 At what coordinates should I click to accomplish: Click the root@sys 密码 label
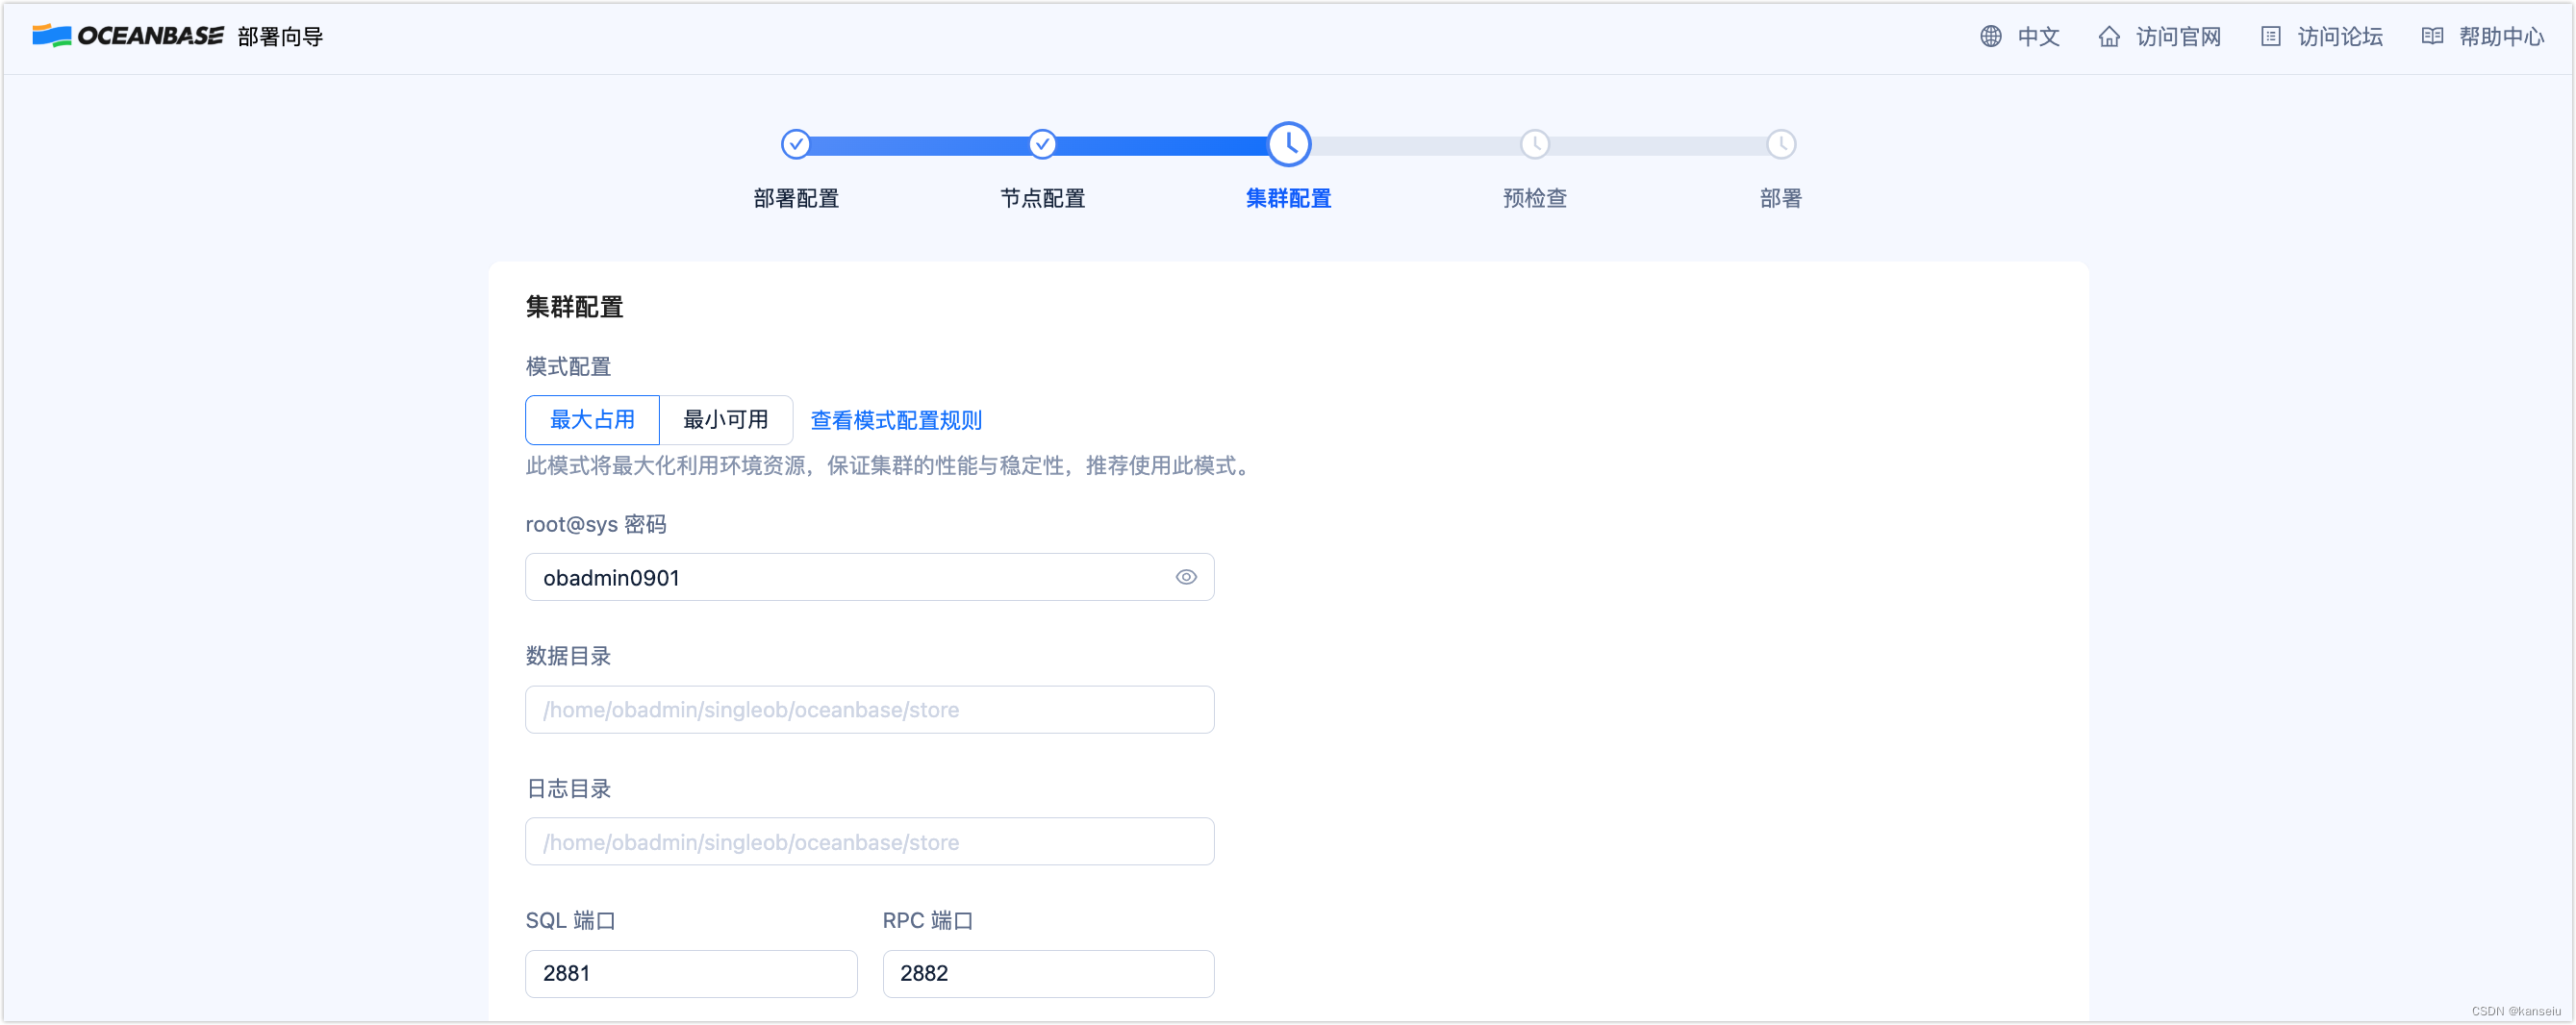pyautogui.click(x=595, y=524)
